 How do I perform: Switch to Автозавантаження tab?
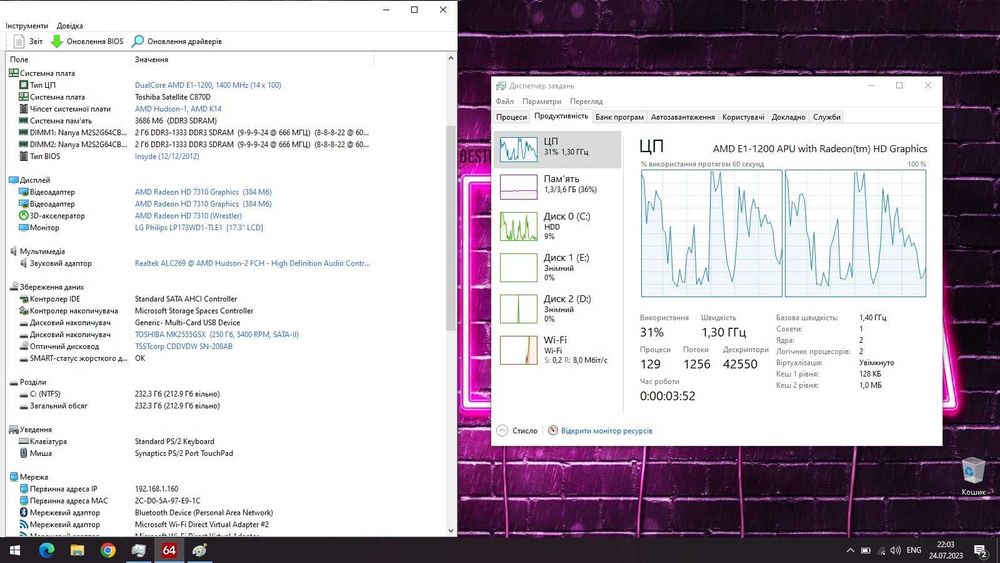pyautogui.click(x=682, y=117)
